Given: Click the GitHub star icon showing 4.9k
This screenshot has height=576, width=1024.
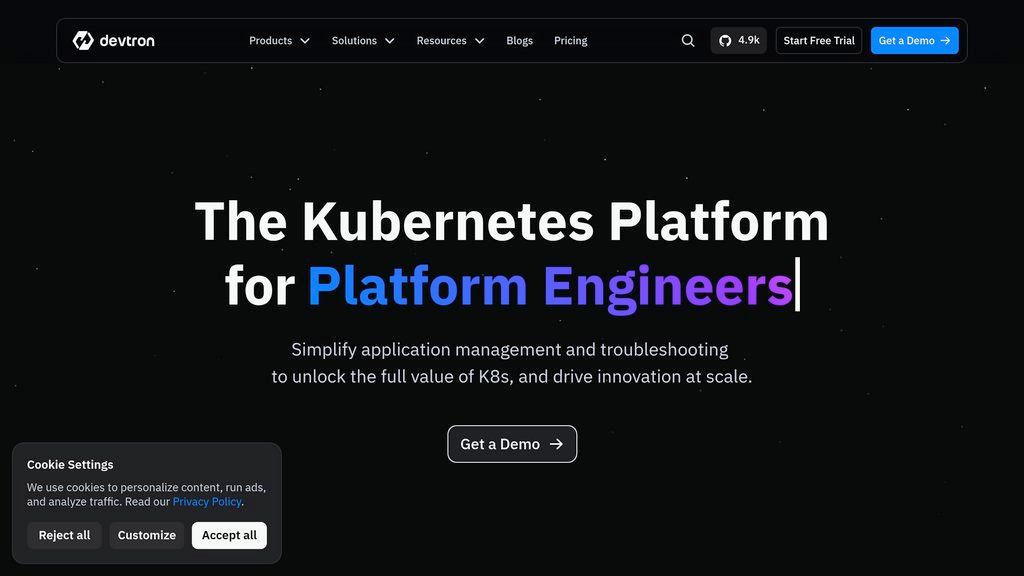Looking at the screenshot, I should click(x=724, y=40).
